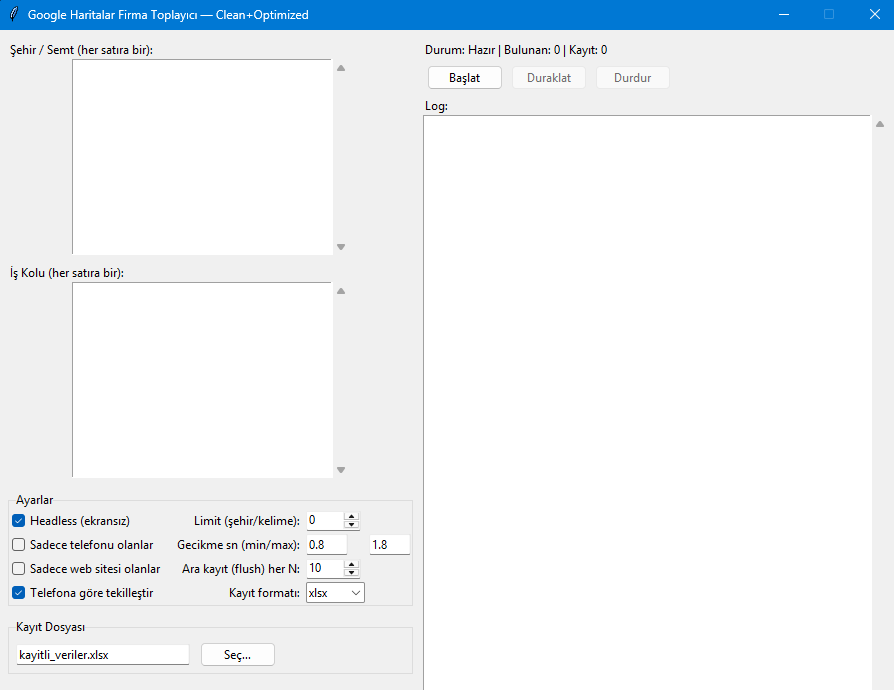Screen dimensions: 894x690
Task: Click the maximum delay field 1.8
Action: 390,545
